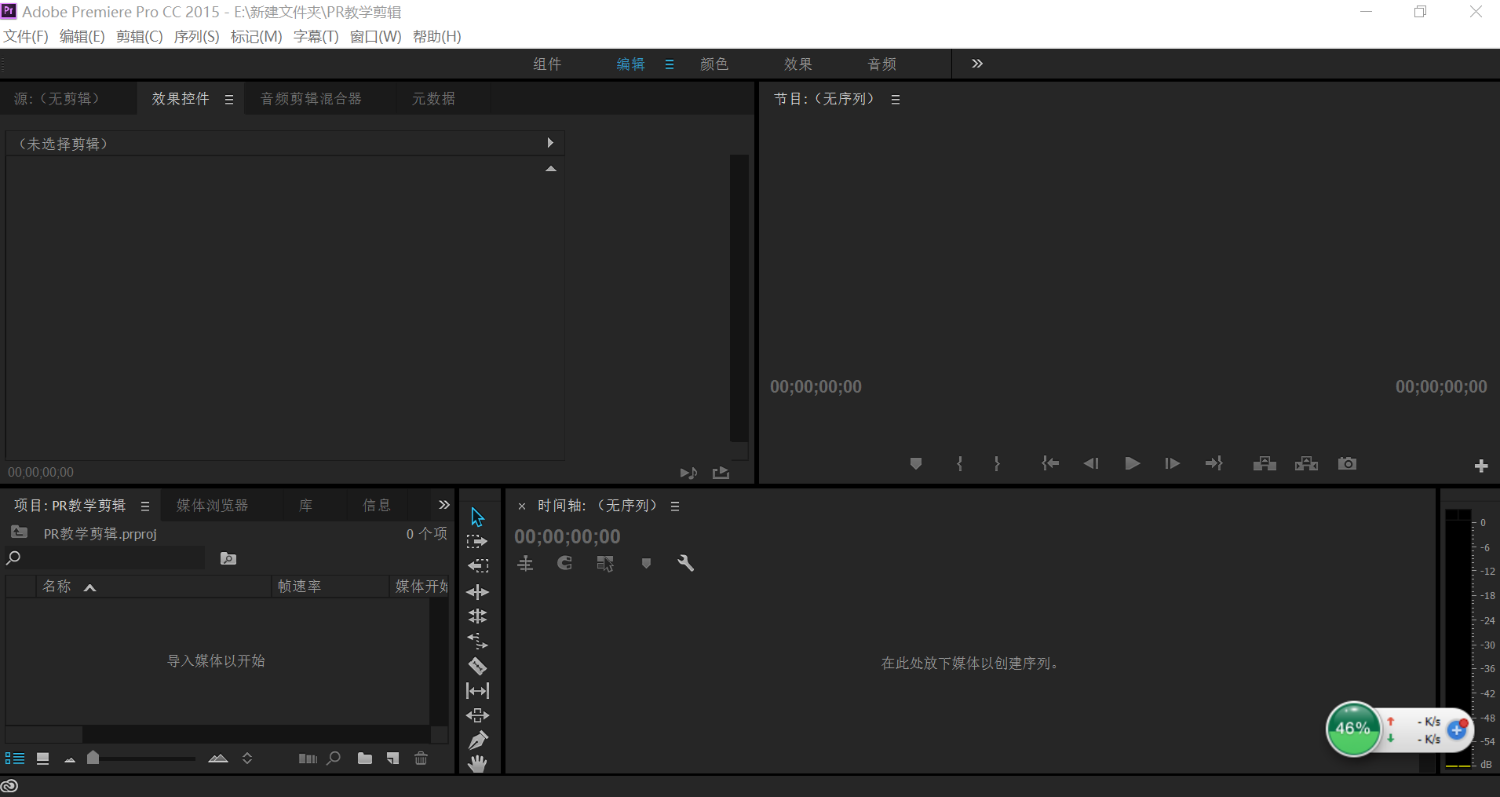The width and height of the screenshot is (1500, 797).
Task: Select the Rate Stretch tool
Action: [x=477, y=641]
